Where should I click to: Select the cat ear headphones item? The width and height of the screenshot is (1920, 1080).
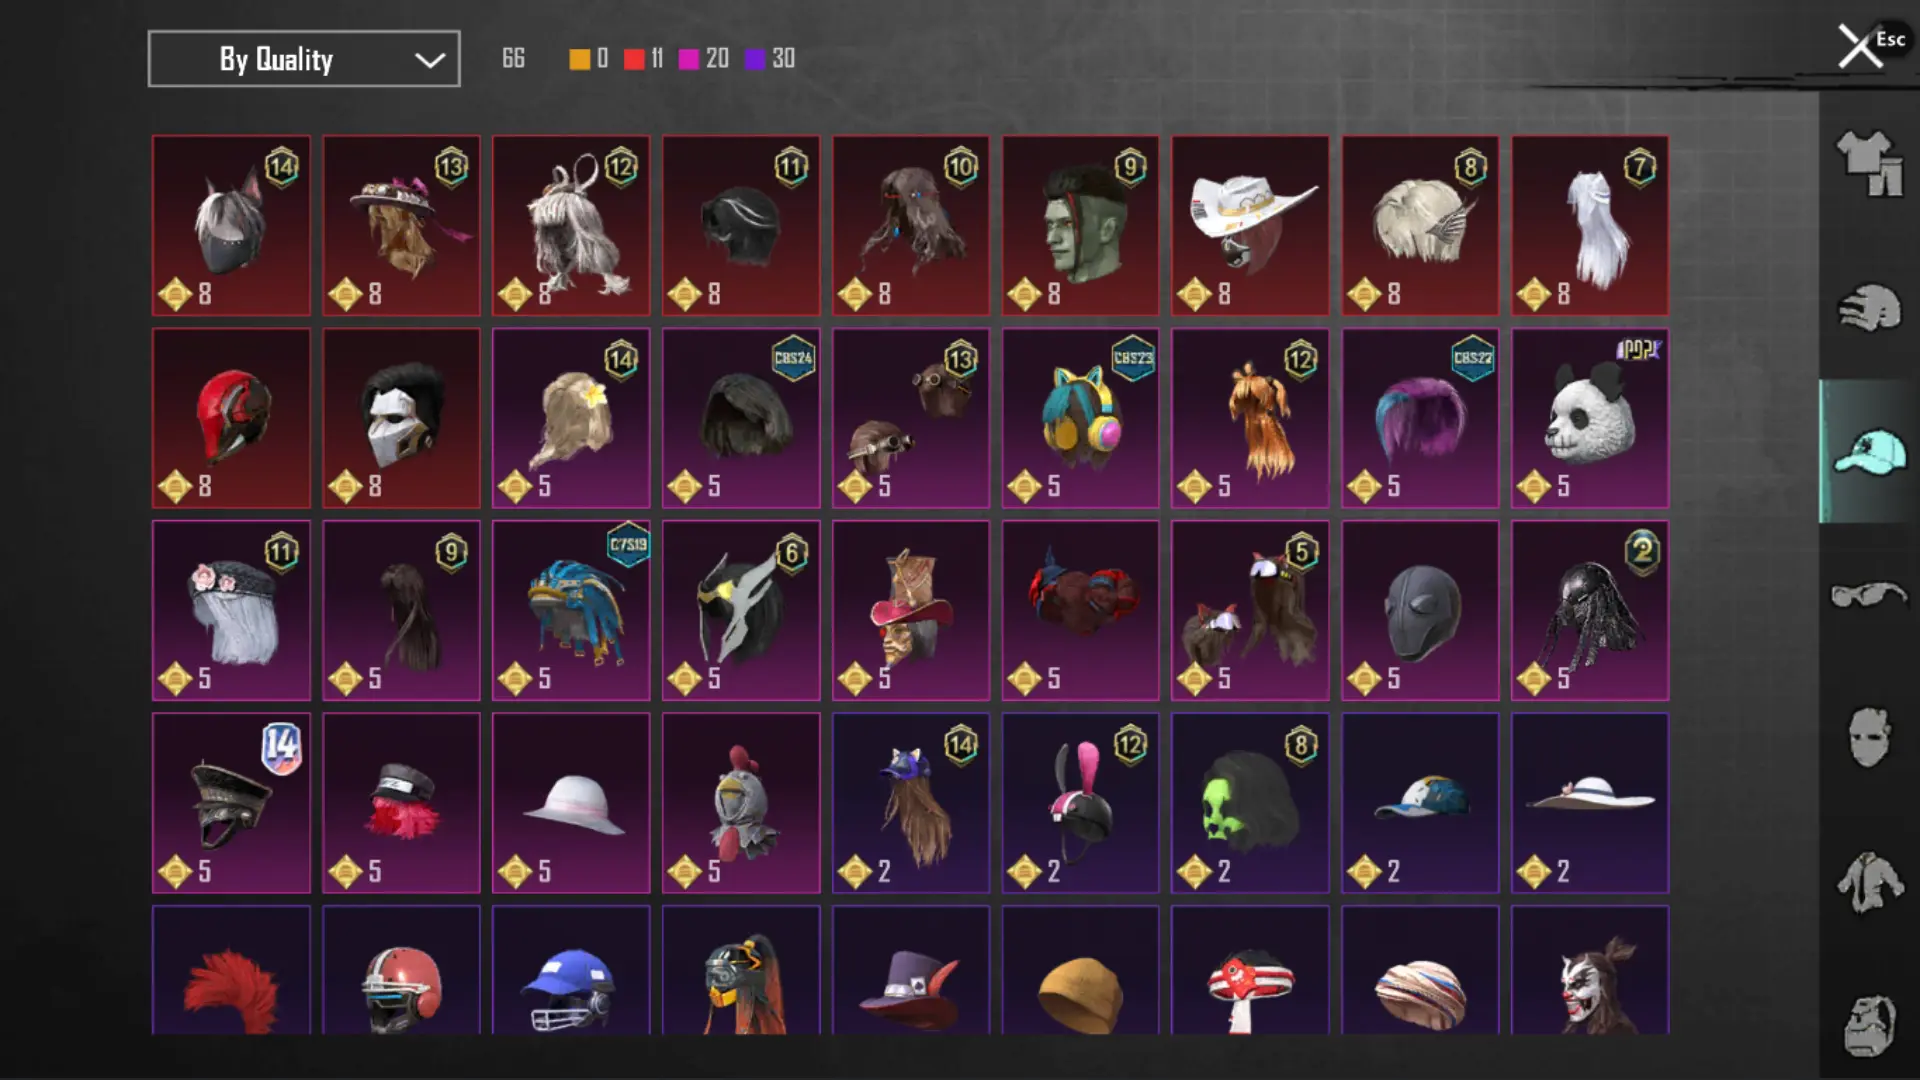[1080, 418]
